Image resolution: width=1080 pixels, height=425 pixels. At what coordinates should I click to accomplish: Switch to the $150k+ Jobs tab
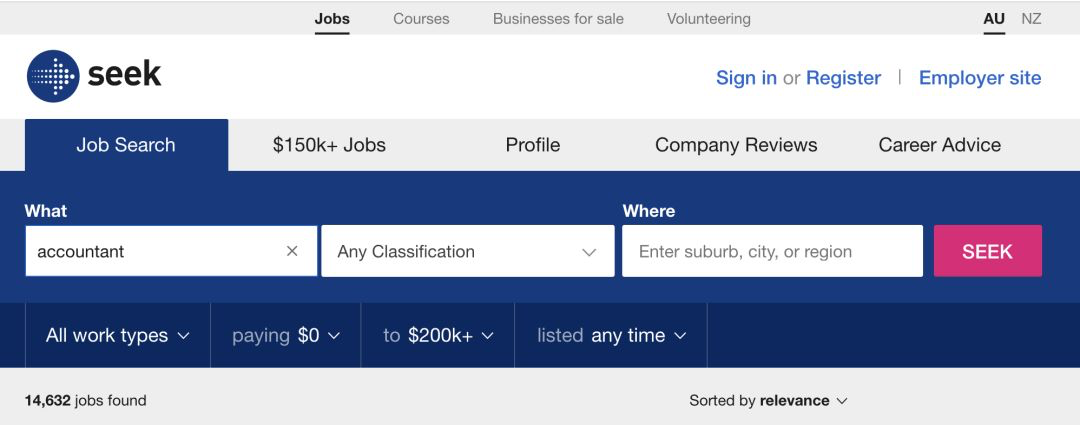click(329, 145)
